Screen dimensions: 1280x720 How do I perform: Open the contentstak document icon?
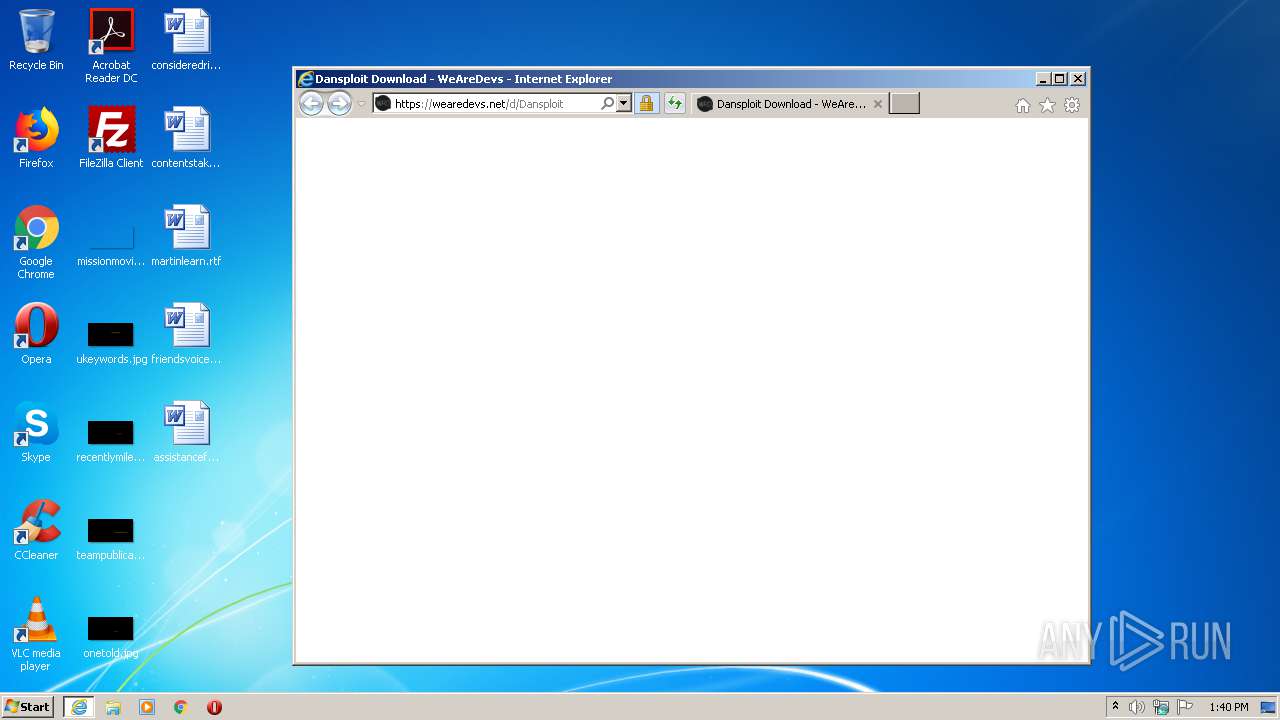186,138
